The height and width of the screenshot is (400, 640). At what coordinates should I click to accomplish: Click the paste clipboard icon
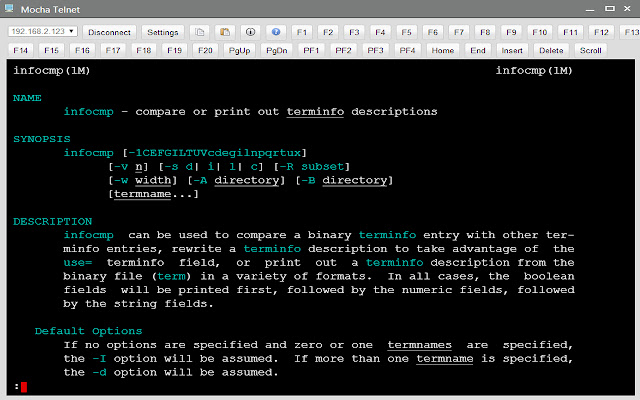click(225, 32)
